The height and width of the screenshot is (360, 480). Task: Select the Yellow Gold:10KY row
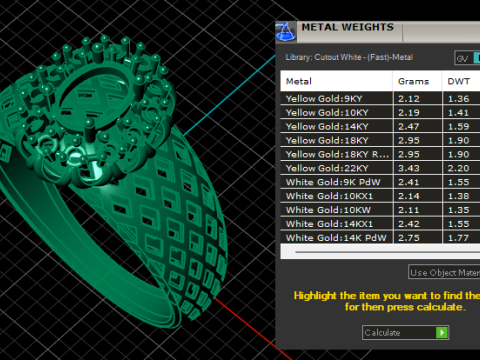tap(380, 113)
